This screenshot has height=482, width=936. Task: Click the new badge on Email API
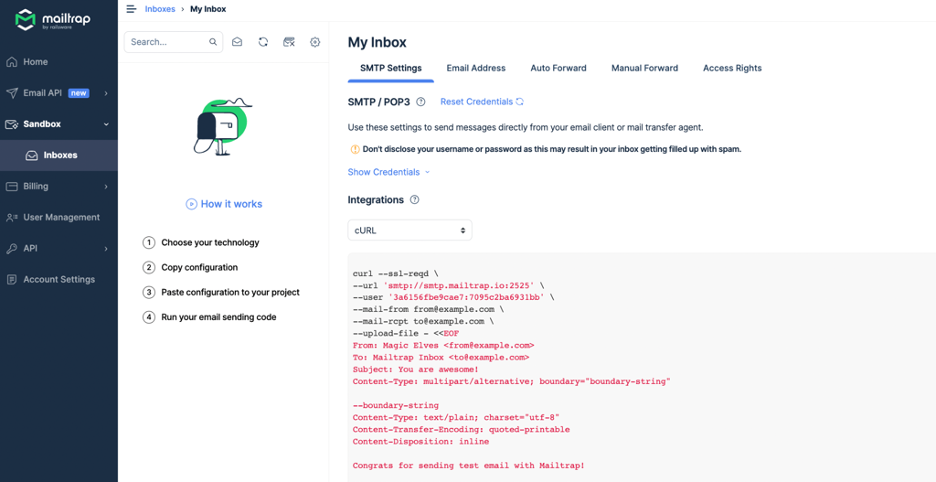79,93
